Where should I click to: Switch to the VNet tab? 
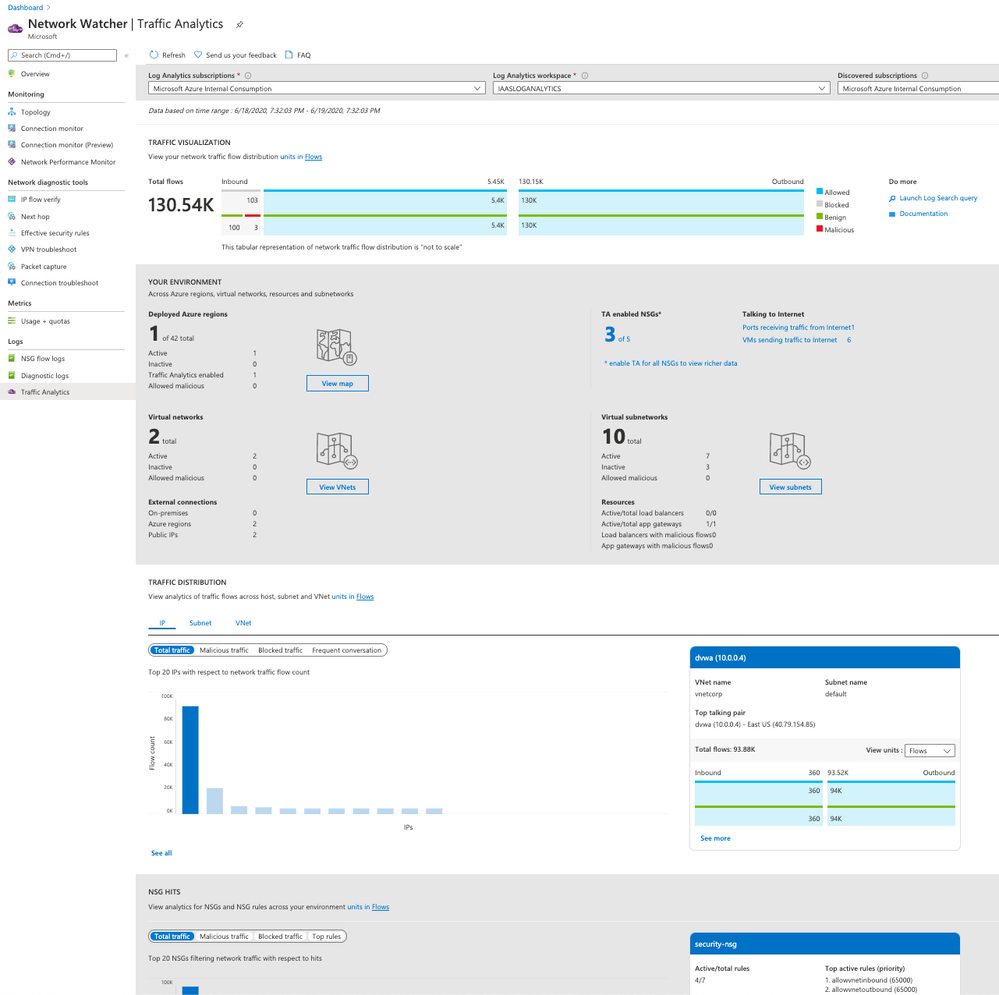(x=243, y=623)
